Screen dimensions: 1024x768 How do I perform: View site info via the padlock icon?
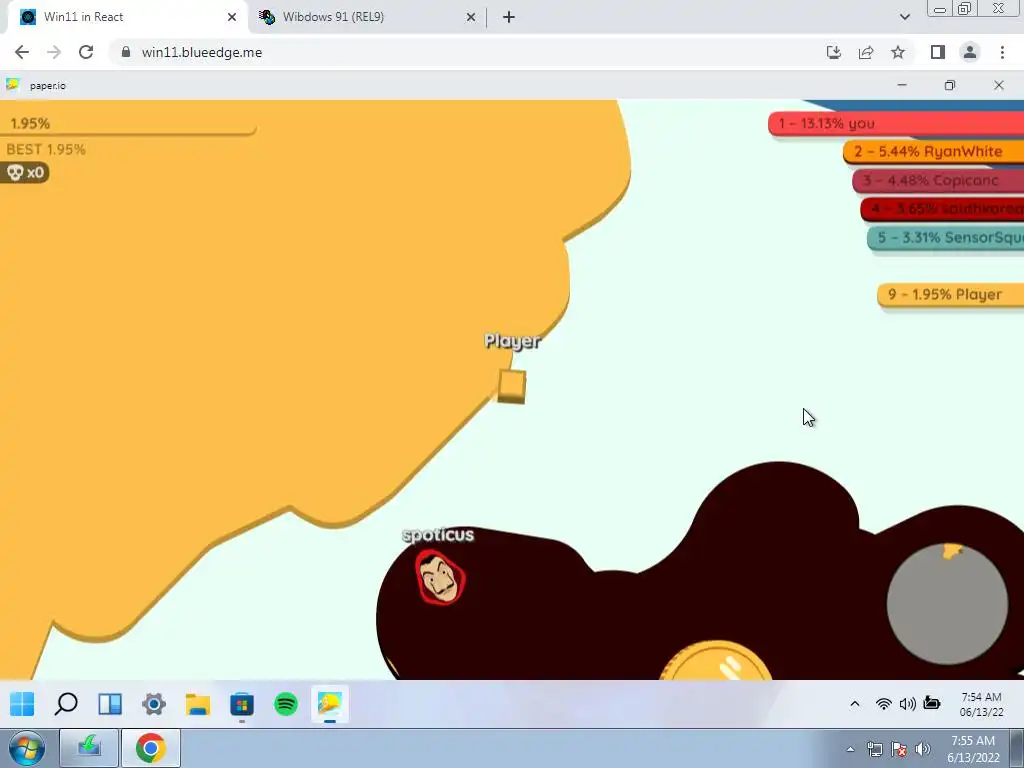pyautogui.click(x=126, y=52)
